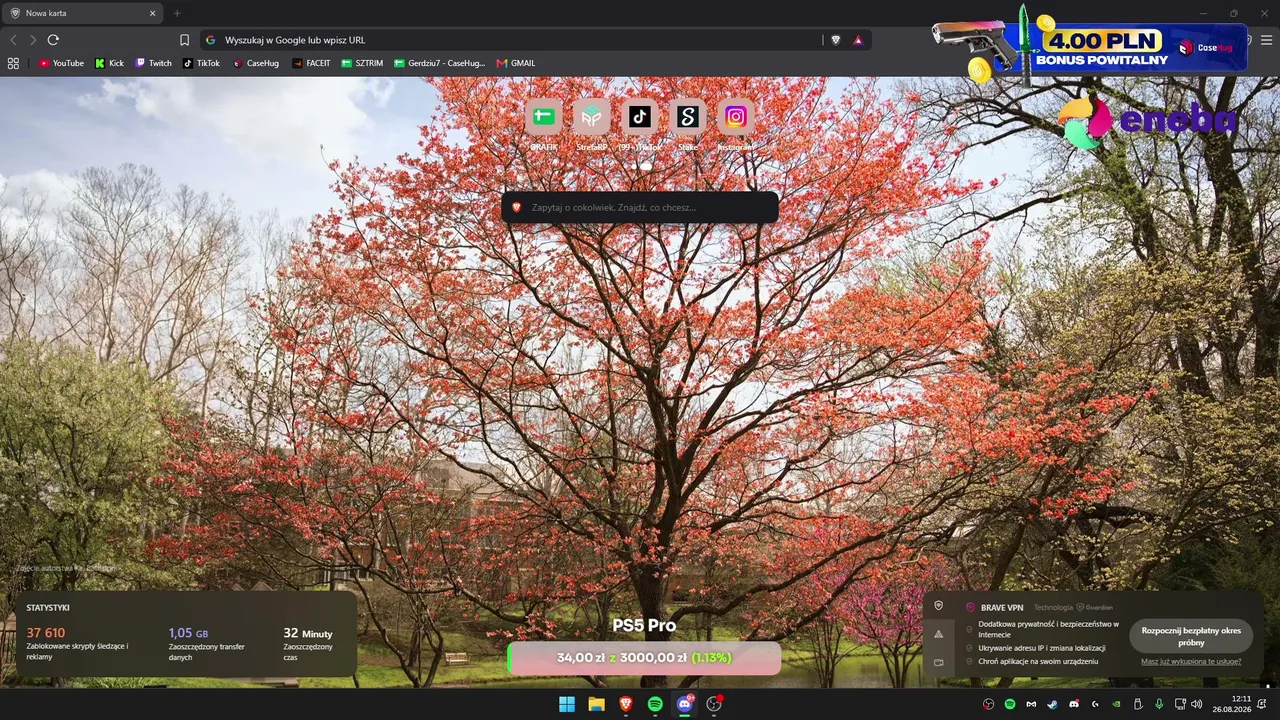Click the STATYSTYKI heading
This screenshot has height=720, width=1280.
pos(48,607)
